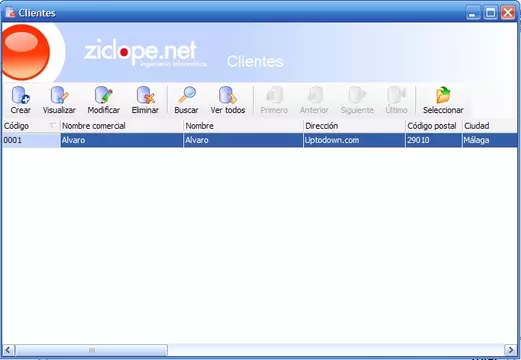The width and height of the screenshot is (521, 360).
Task: Minimize the Clientes window
Action: point(473,13)
